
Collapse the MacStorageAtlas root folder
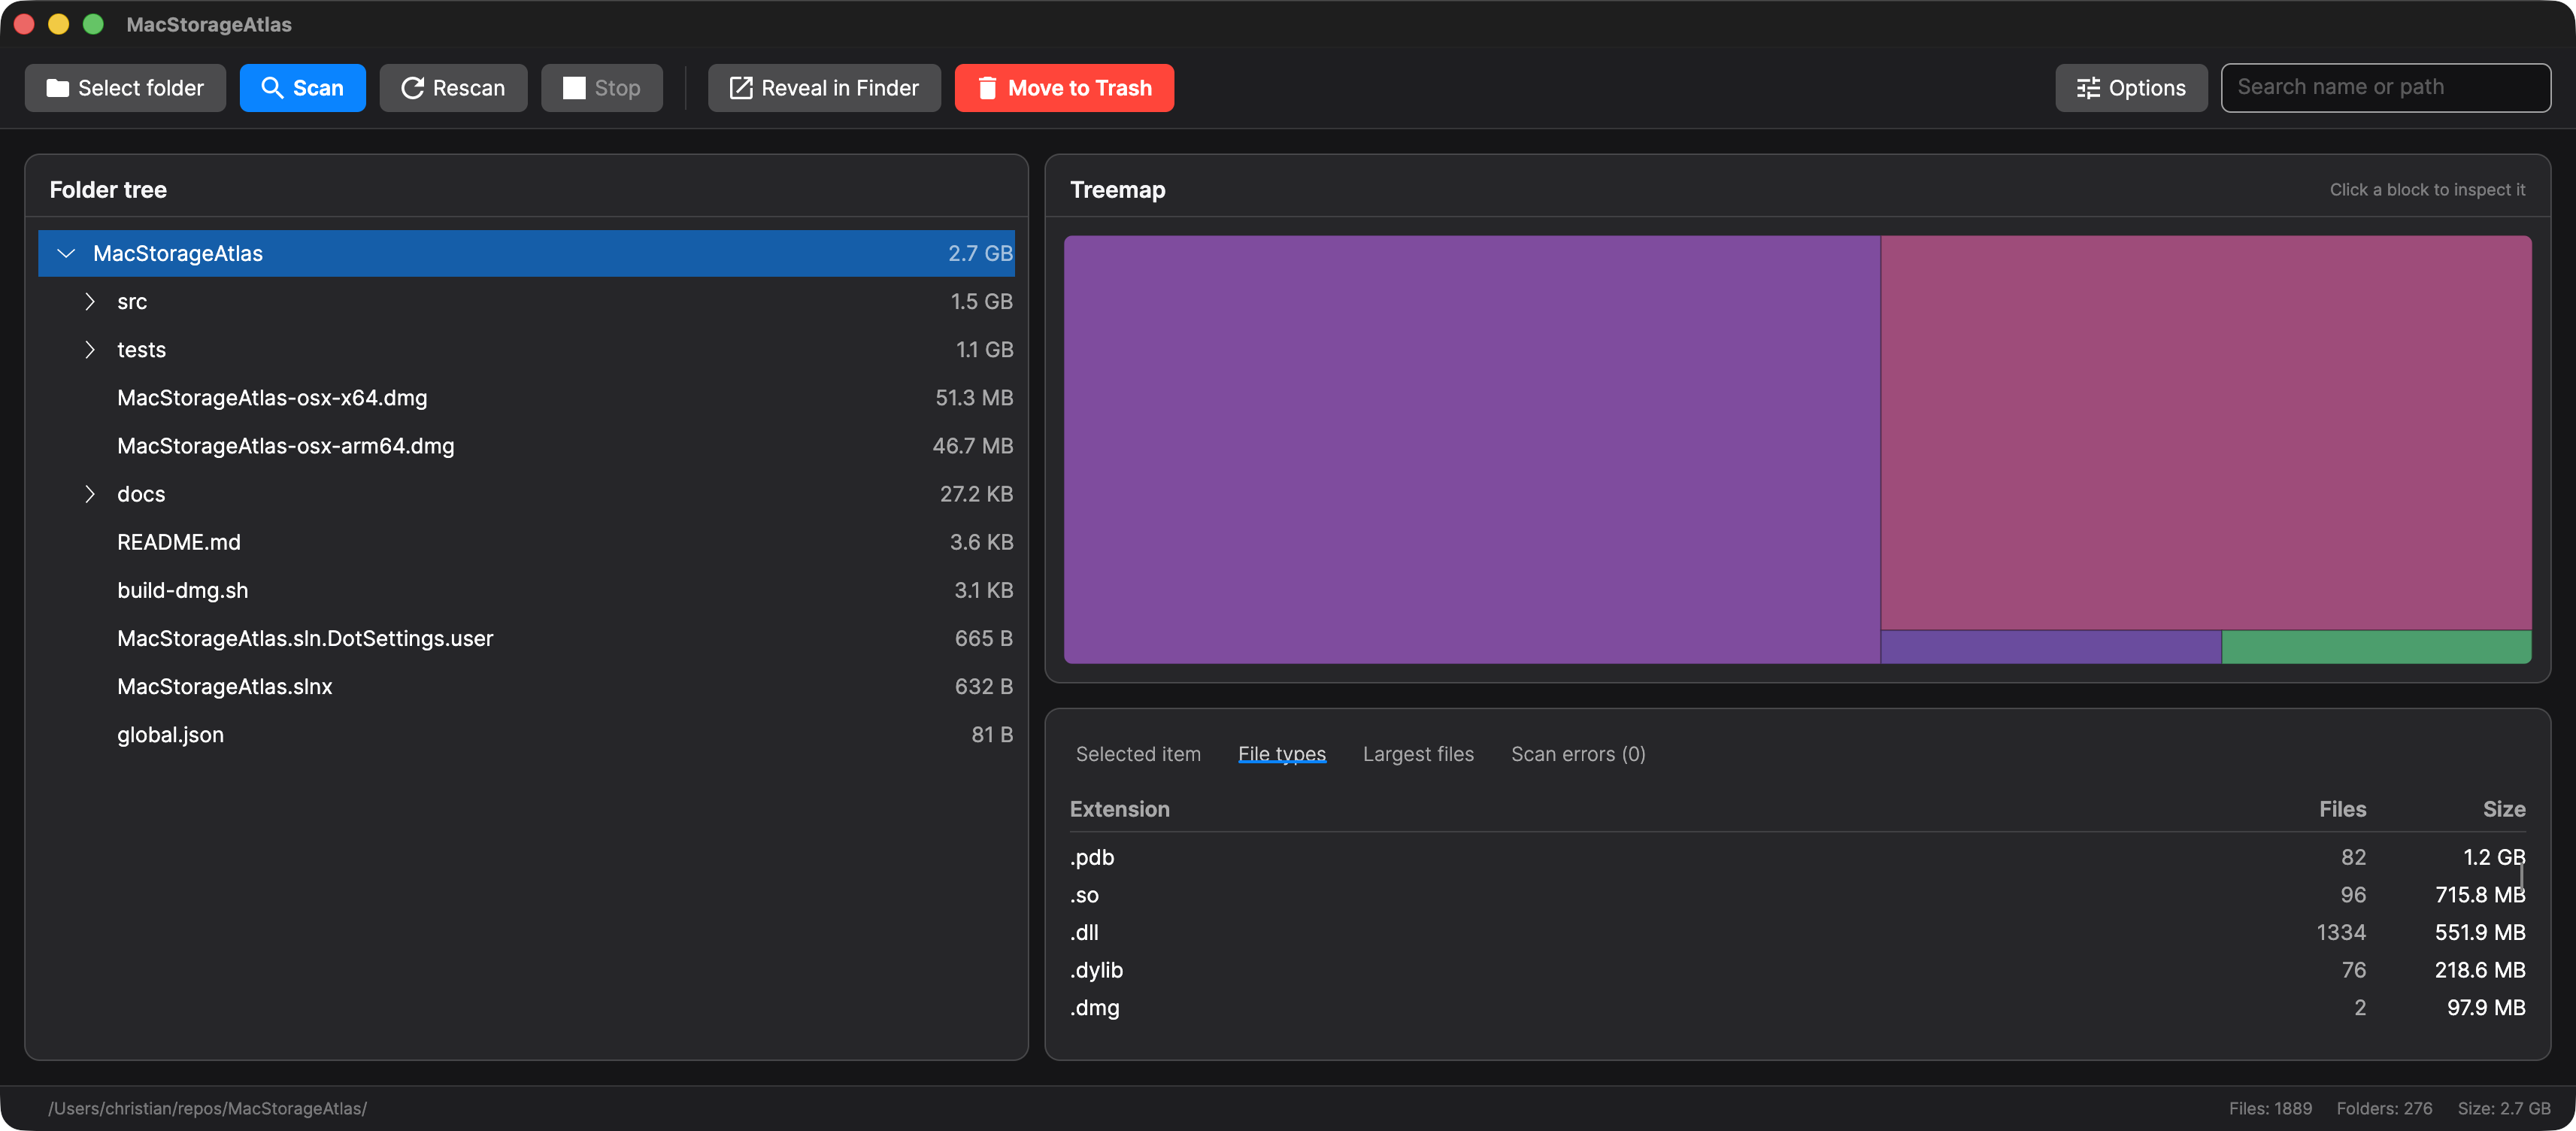66,254
